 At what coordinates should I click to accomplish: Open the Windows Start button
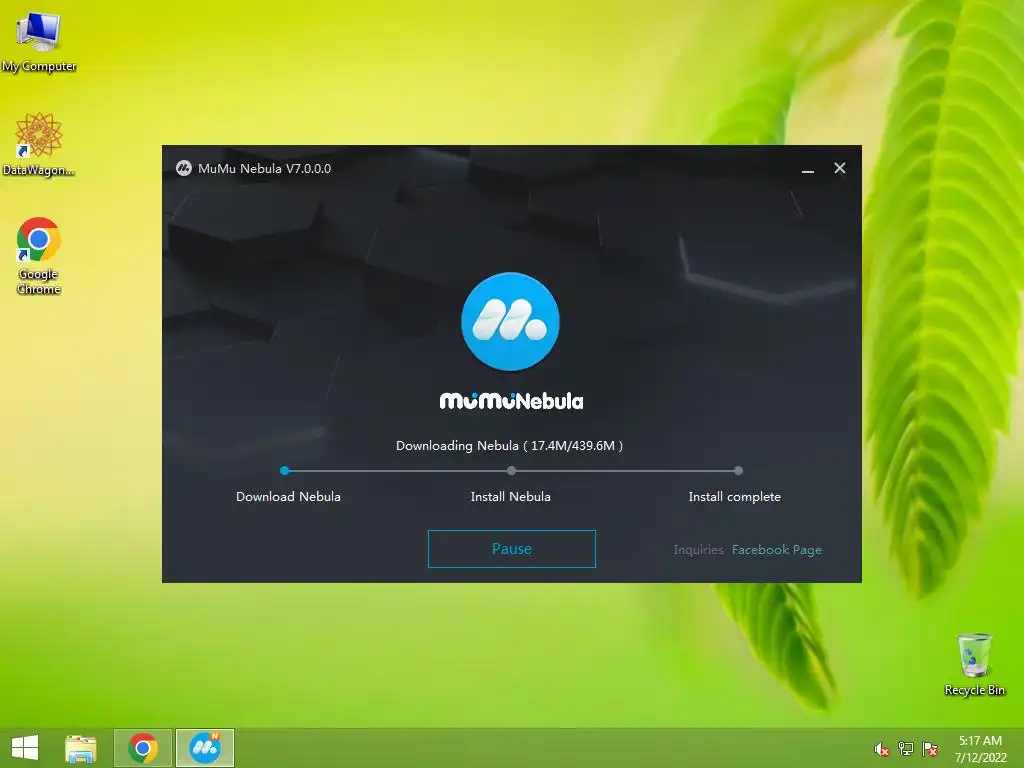[25, 748]
